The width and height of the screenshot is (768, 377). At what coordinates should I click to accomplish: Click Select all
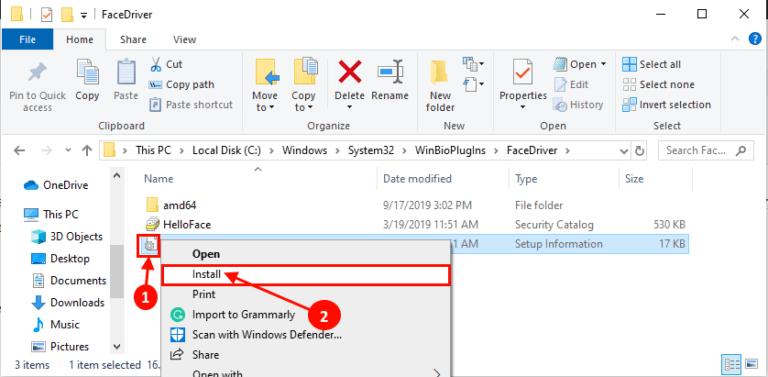click(x=651, y=64)
